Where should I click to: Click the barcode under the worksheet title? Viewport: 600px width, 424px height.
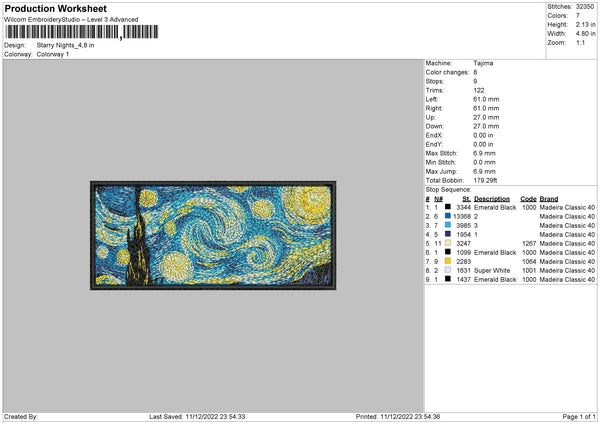[x=81, y=32]
